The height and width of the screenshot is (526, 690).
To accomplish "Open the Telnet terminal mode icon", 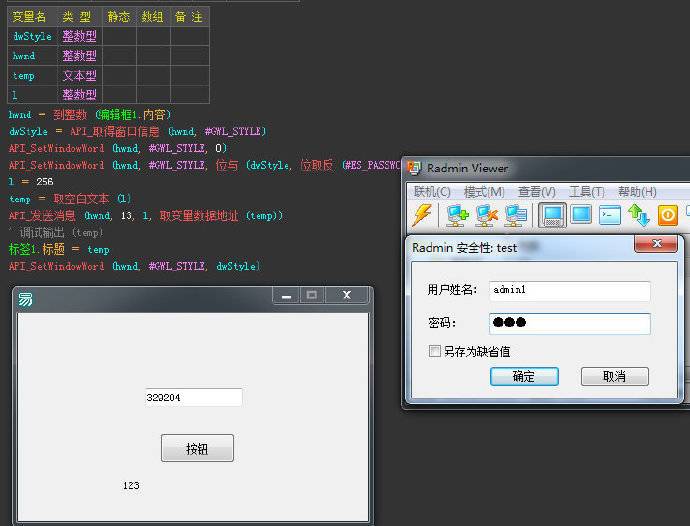I will (610, 214).
